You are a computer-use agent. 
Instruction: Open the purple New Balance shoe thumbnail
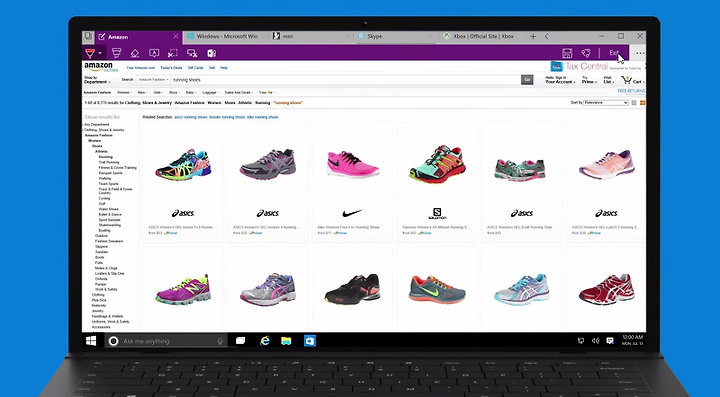(x=183, y=289)
